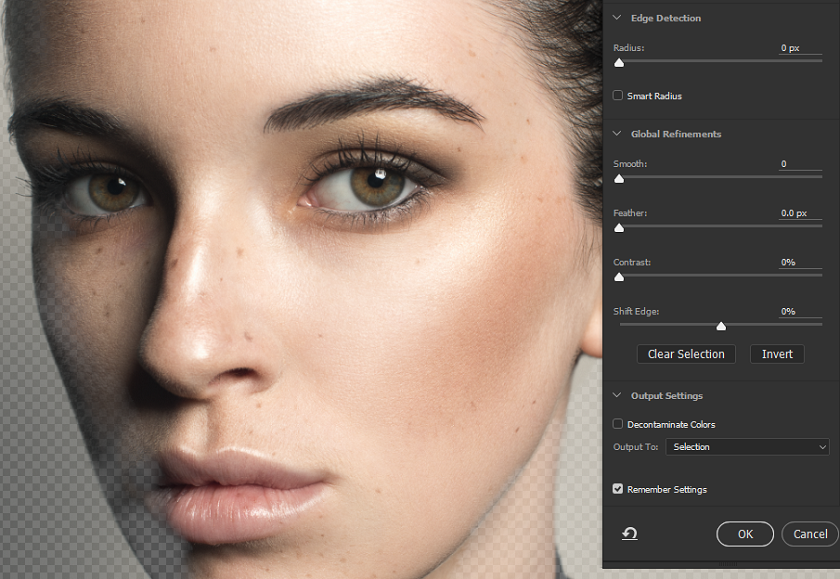
Task: Click the Feather value field
Action: pos(799,213)
